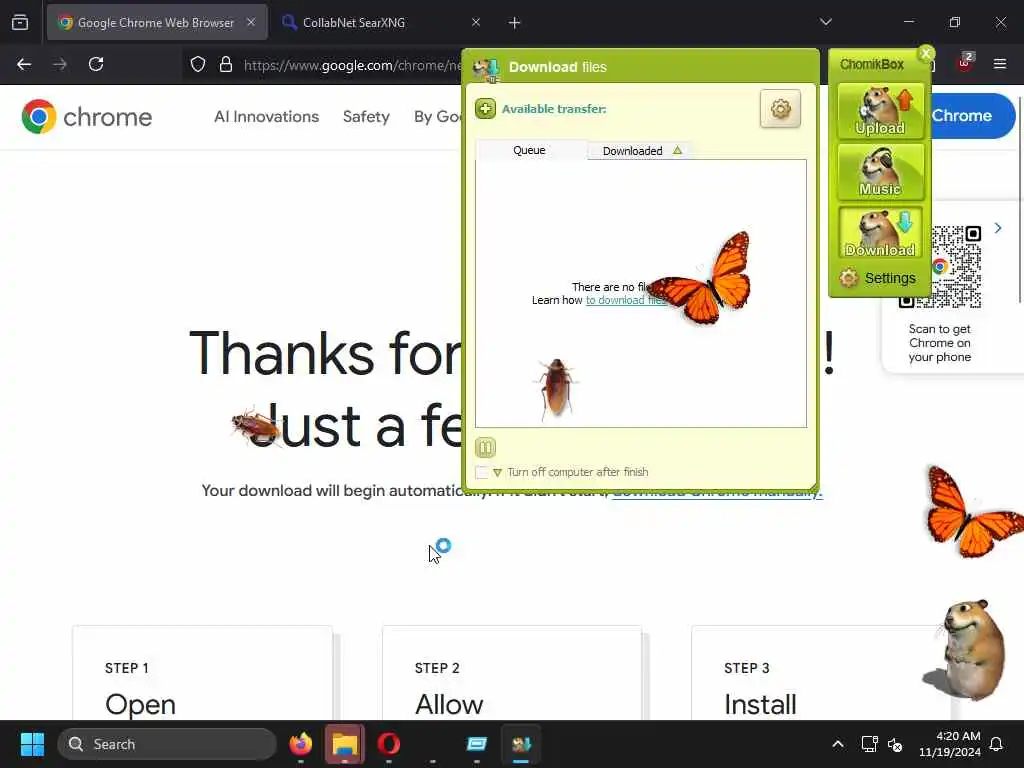Go back to previous page
The width and height of the screenshot is (1024, 768).
pyautogui.click(x=24, y=65)
